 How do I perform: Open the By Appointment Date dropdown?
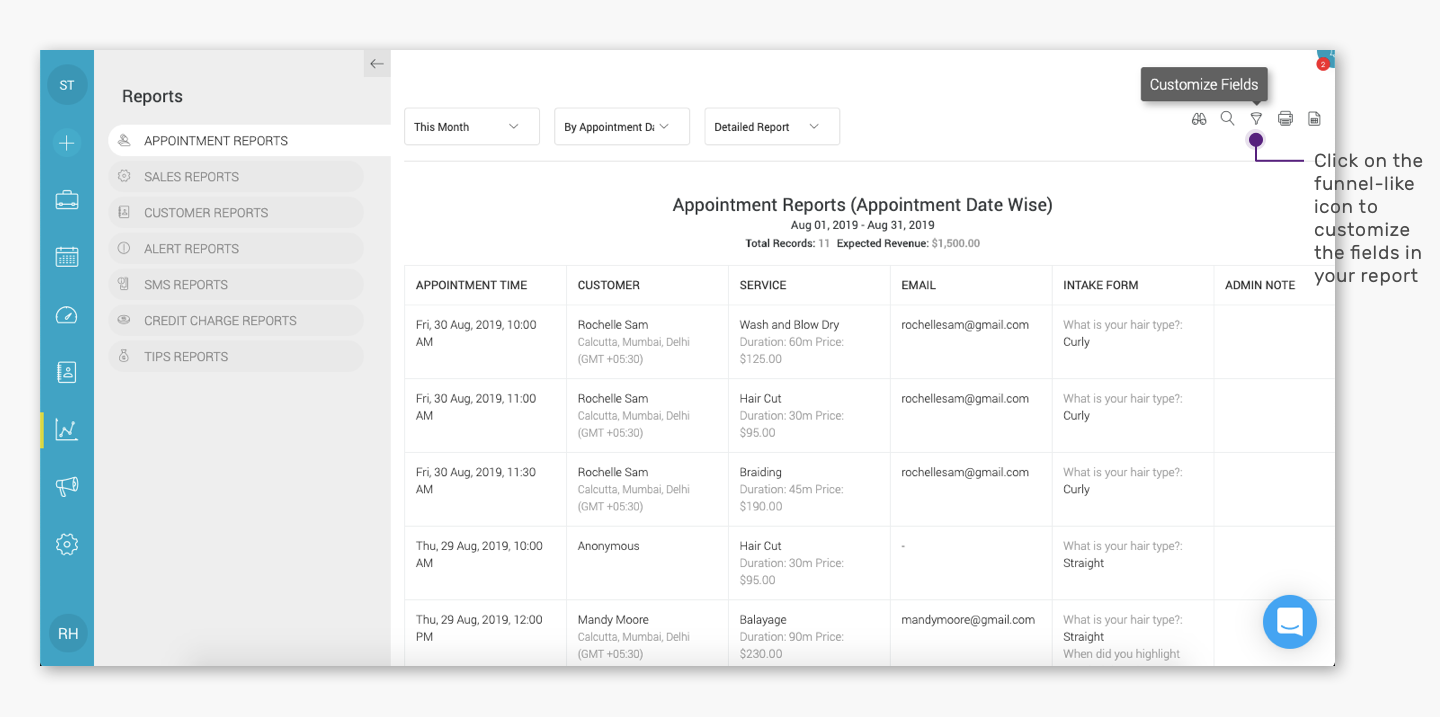[x=622, y=127]
